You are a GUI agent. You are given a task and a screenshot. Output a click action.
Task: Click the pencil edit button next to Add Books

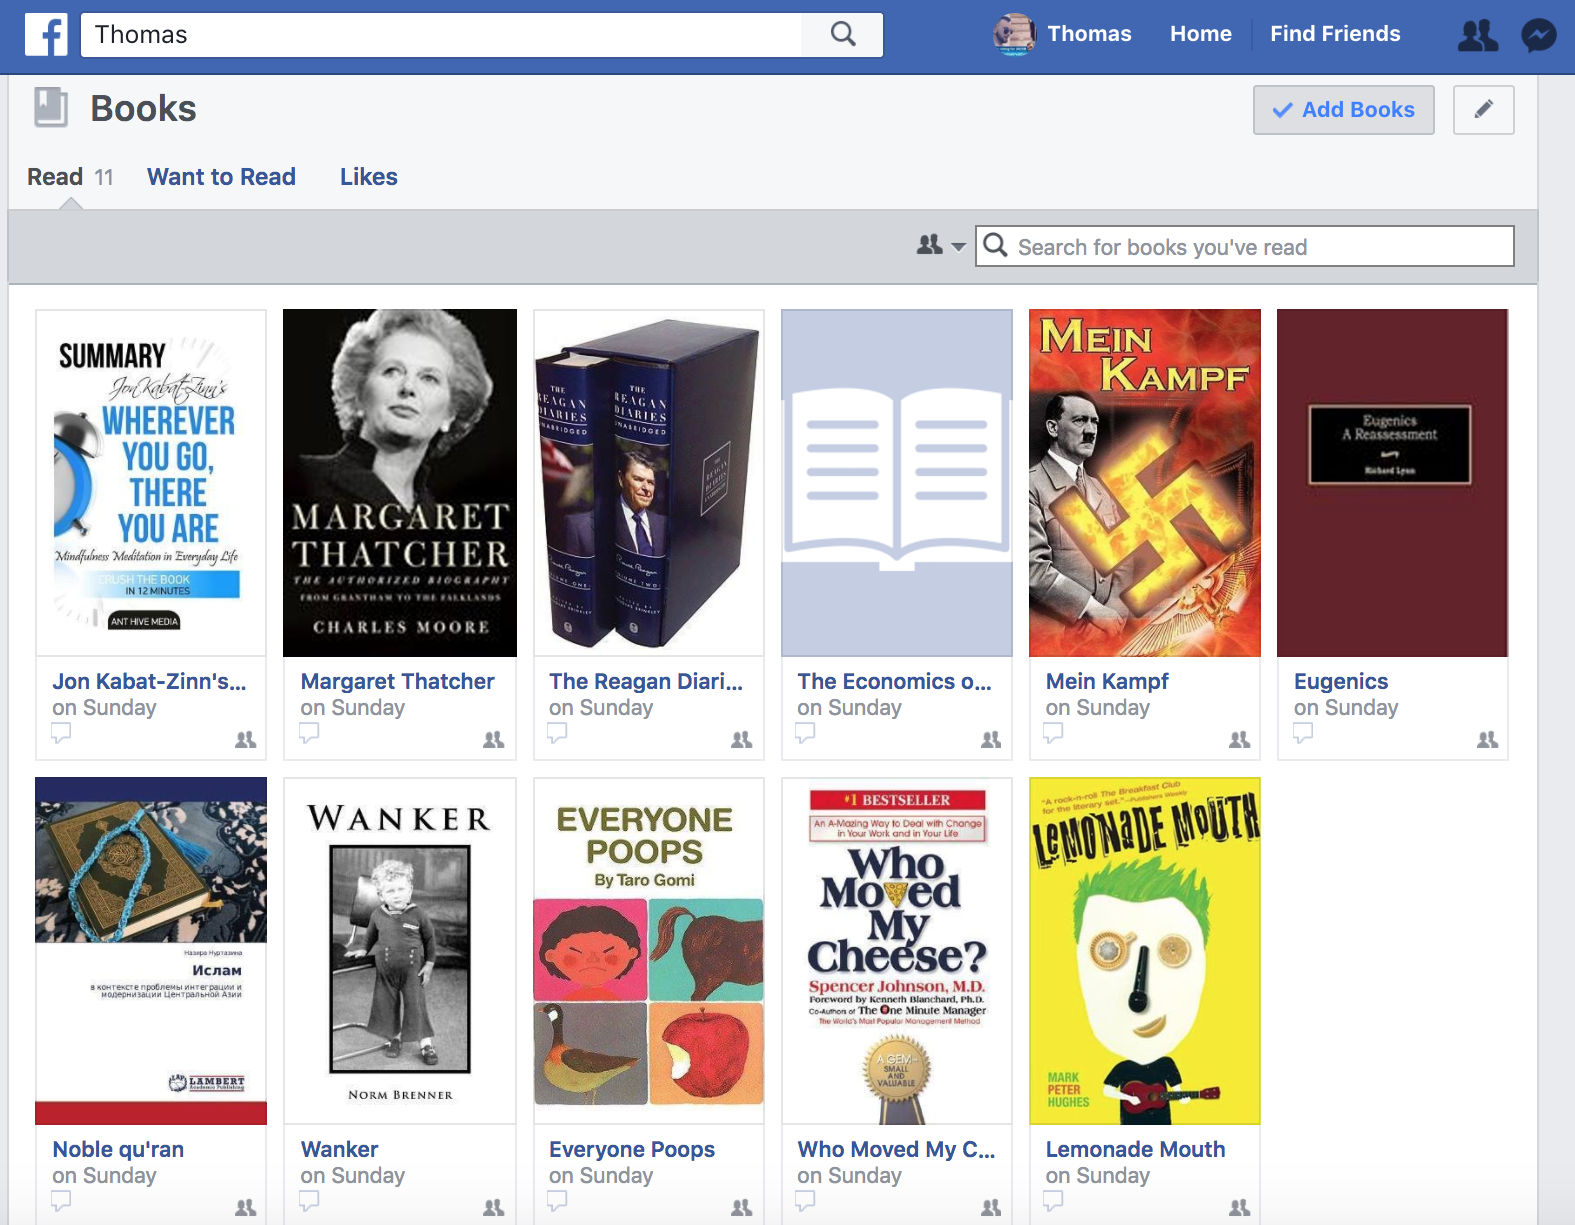coord(1484,110)
